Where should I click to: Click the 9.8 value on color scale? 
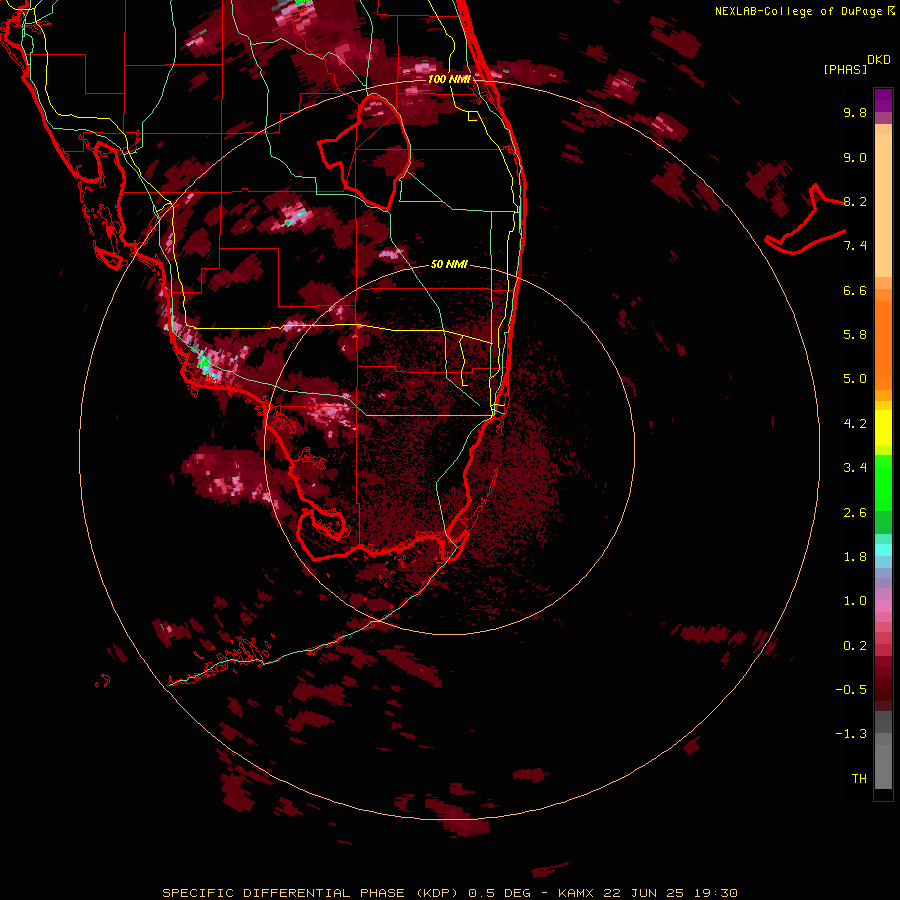[855, 112]
